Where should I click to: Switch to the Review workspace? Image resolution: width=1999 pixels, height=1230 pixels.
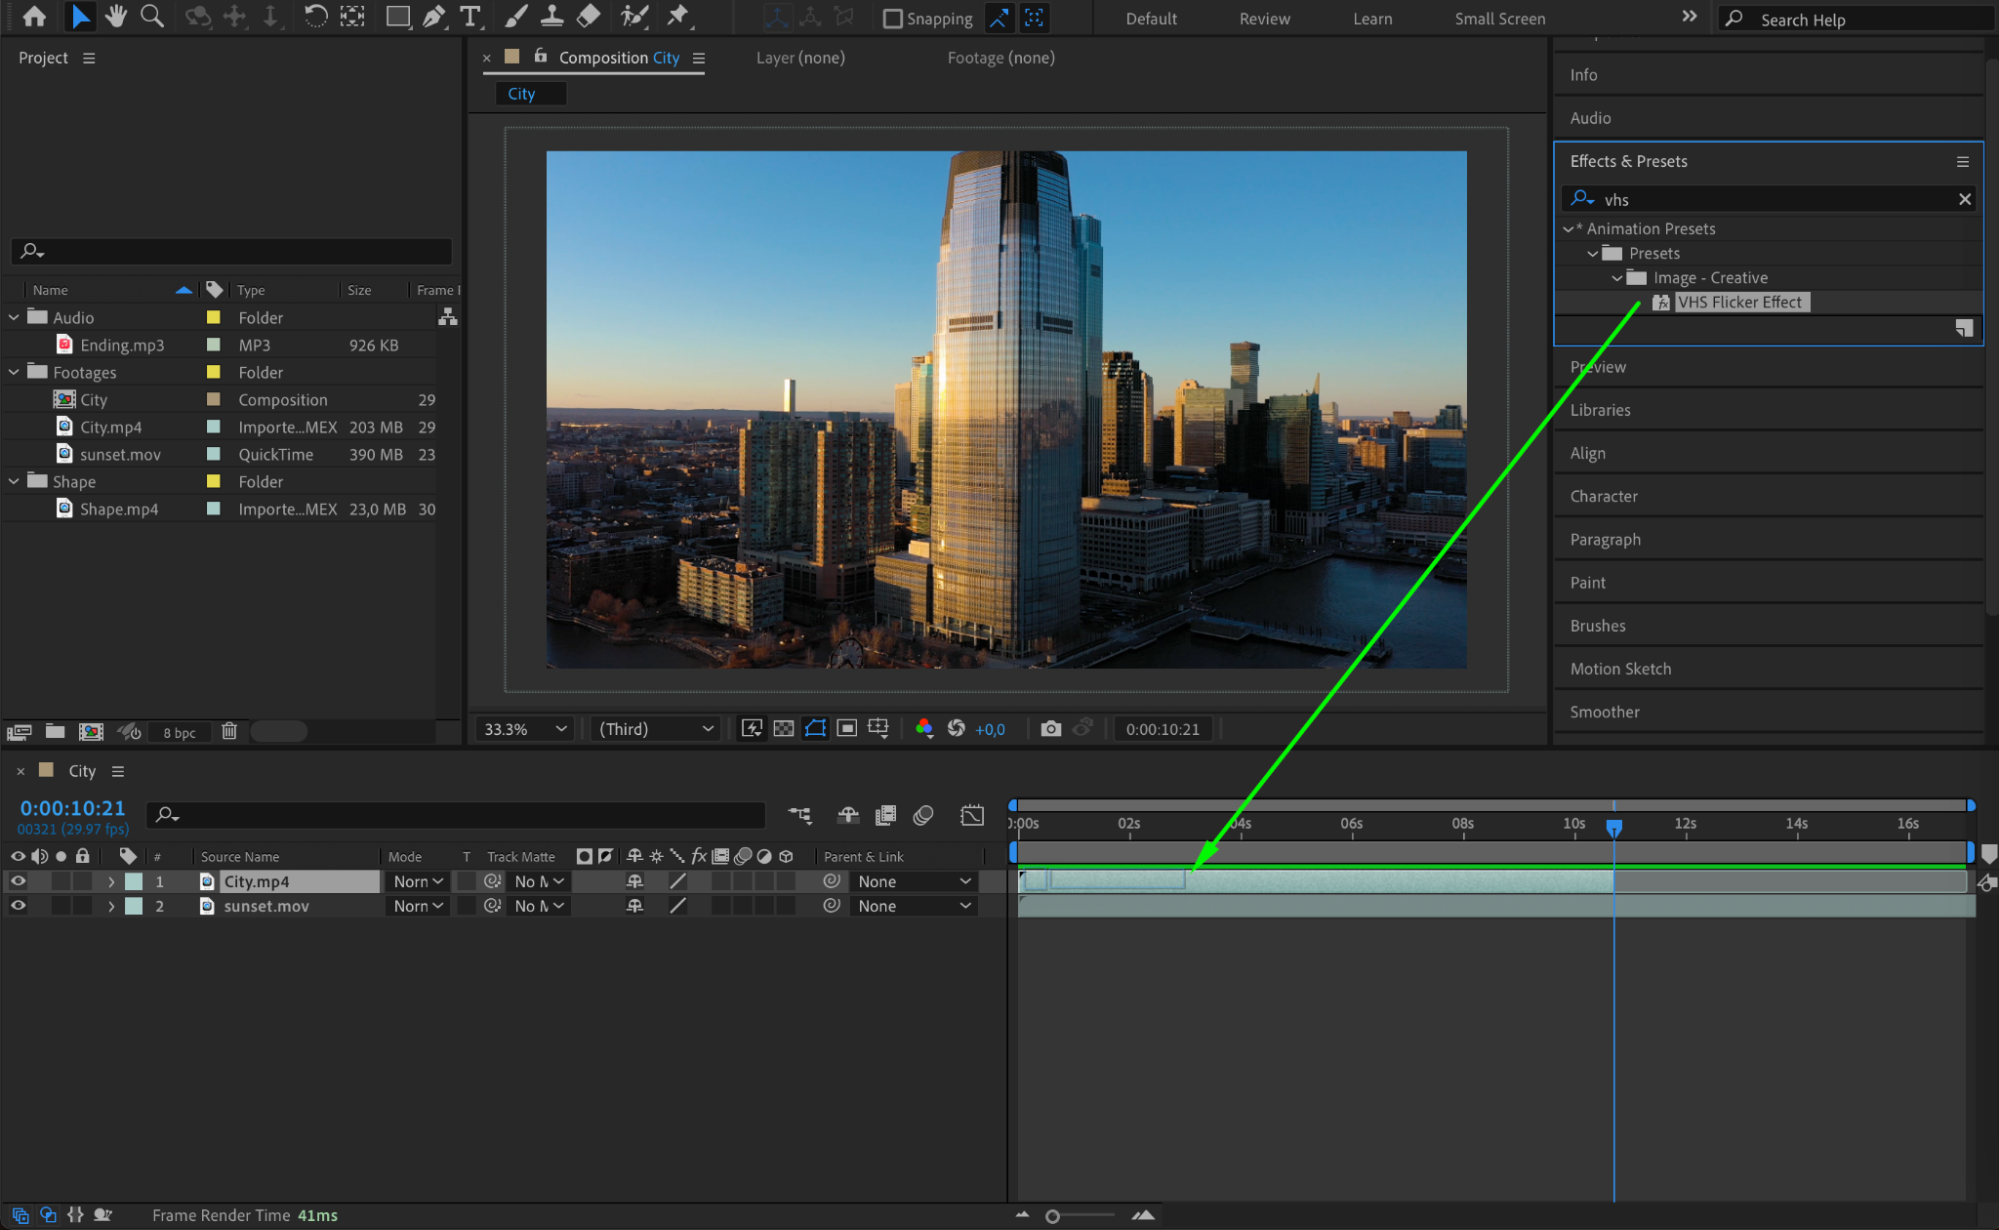[x=1264, y=18]
